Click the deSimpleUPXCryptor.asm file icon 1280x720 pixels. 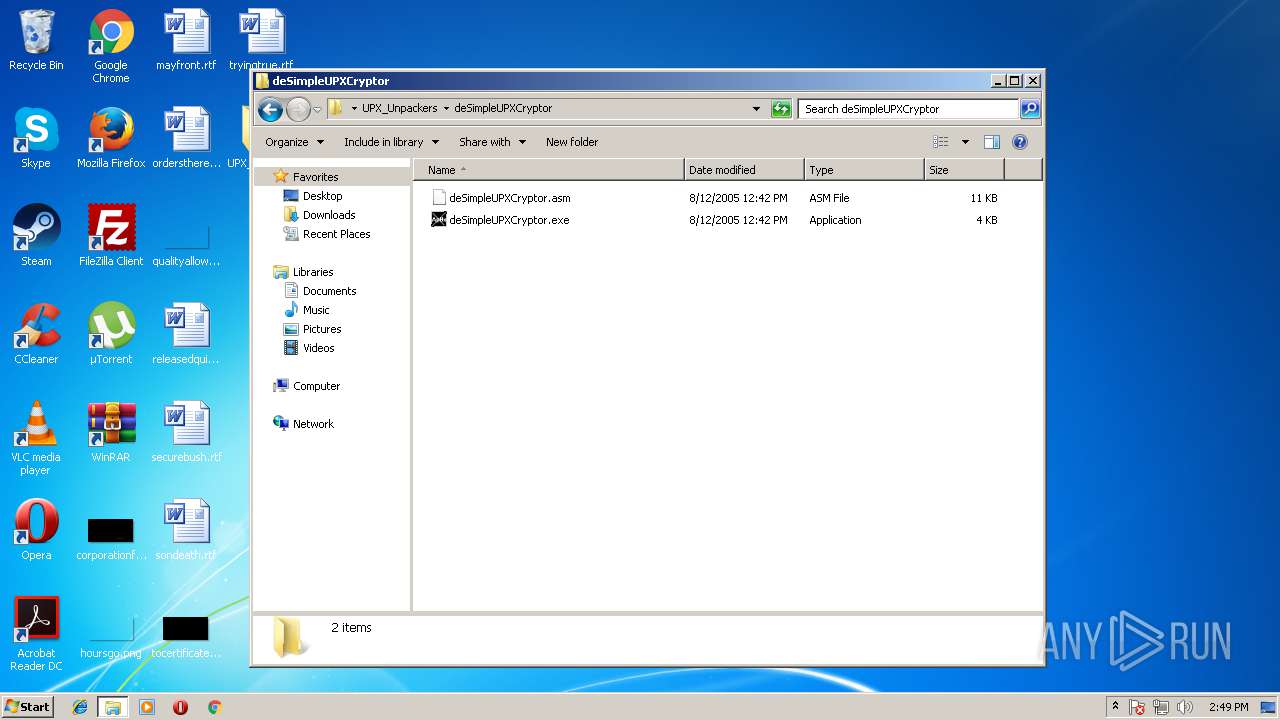coord(438,197)
